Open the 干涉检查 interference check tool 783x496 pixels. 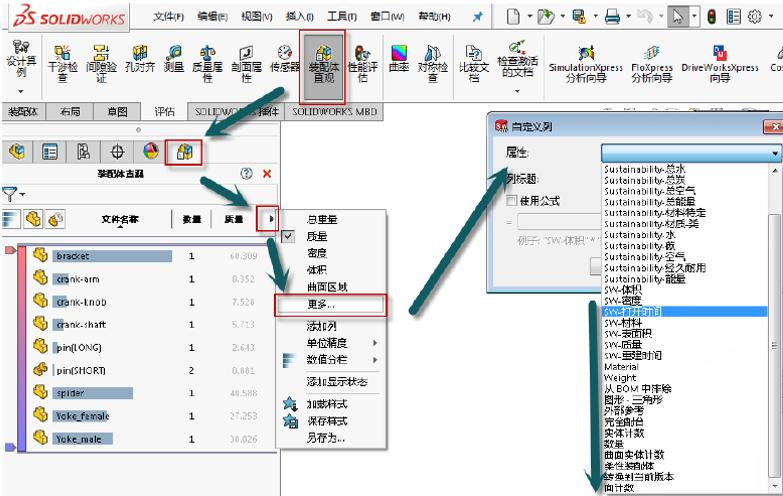(x=62, y=64)
